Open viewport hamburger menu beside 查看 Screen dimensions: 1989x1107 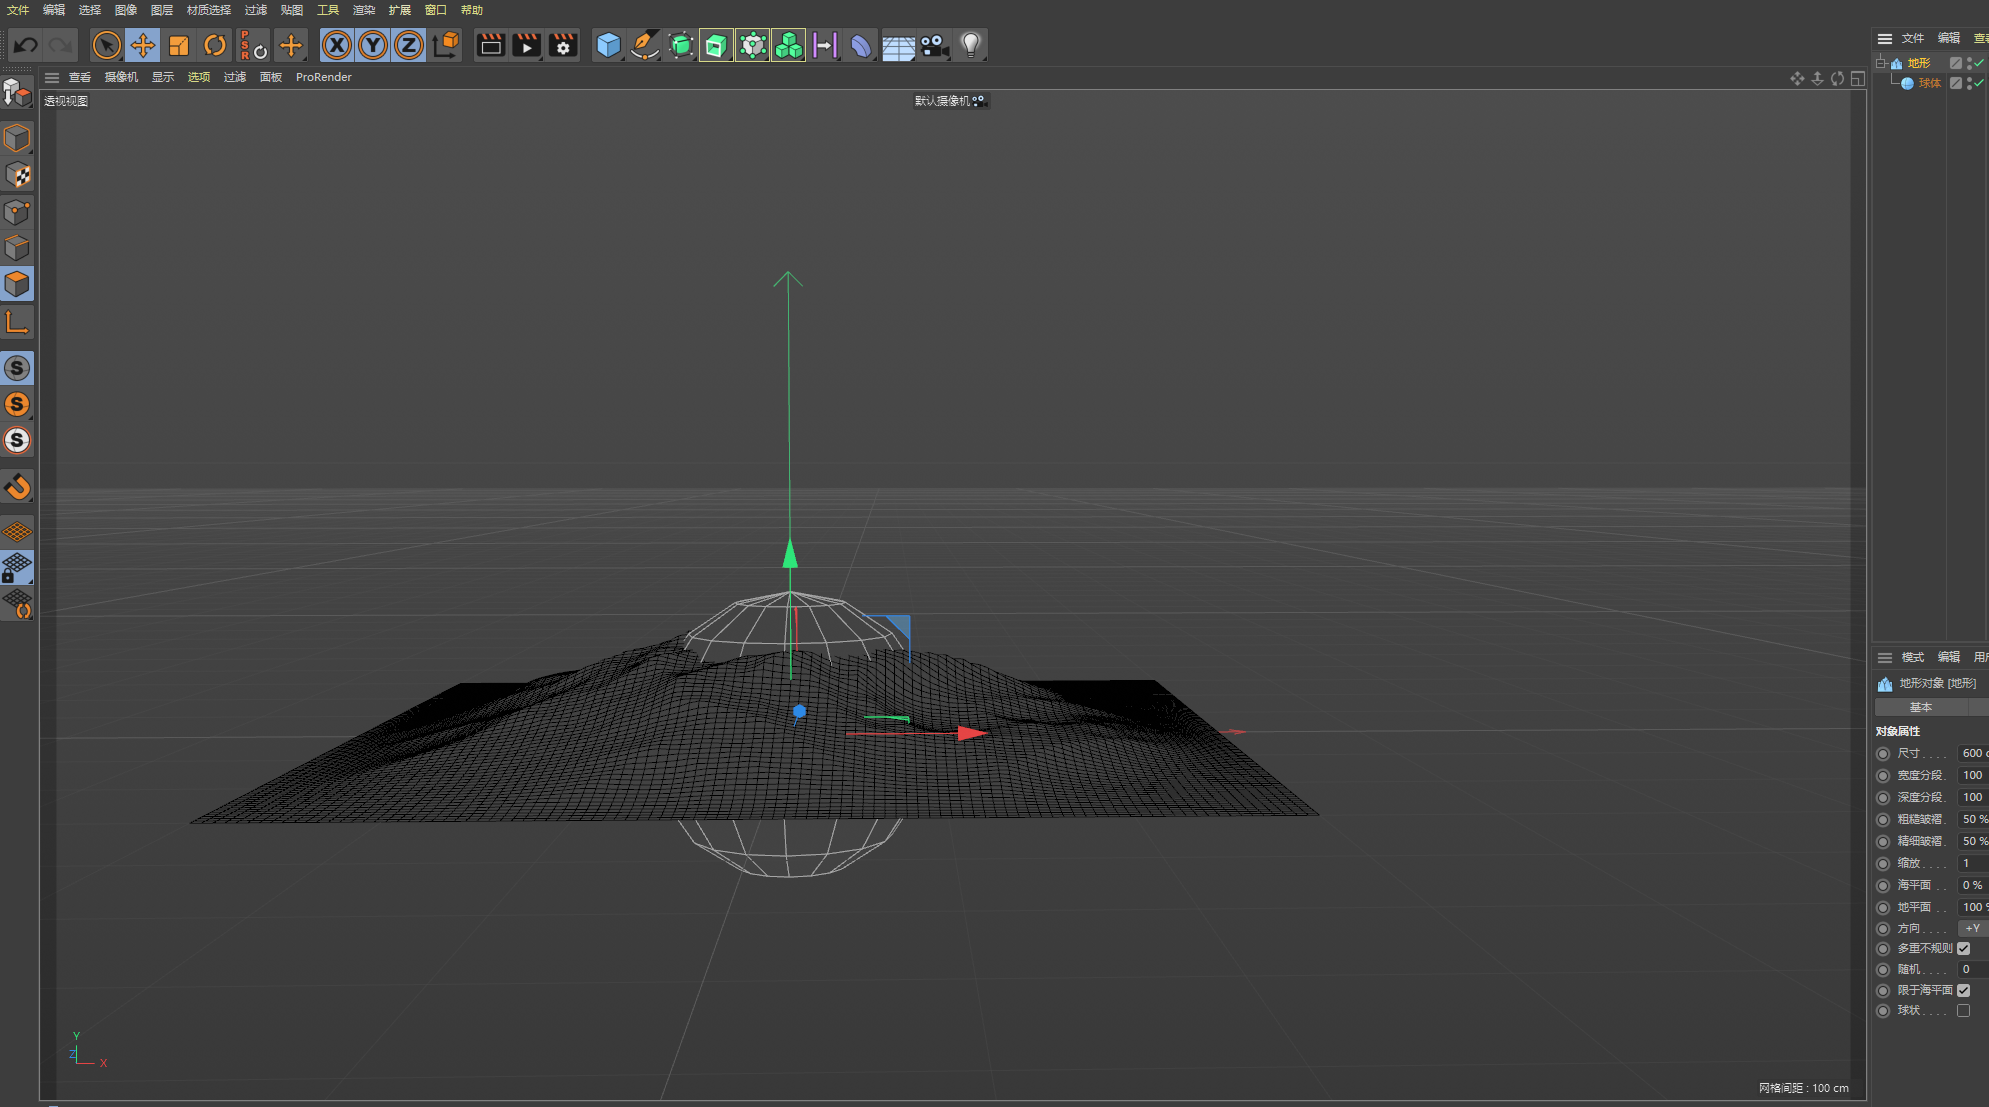click(x=52, y=77)
